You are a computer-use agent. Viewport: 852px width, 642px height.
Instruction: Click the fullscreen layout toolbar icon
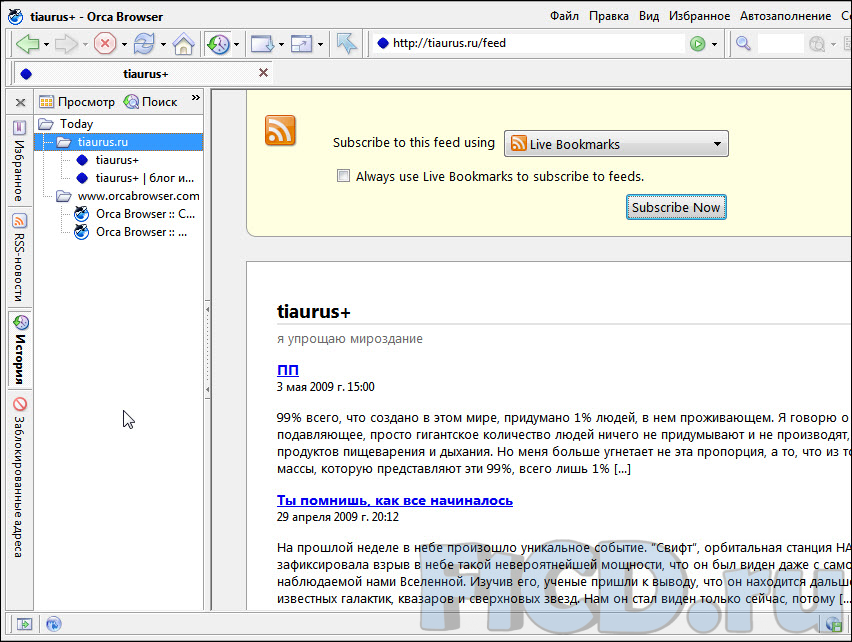pyautogui.click(x=302, y=43)
